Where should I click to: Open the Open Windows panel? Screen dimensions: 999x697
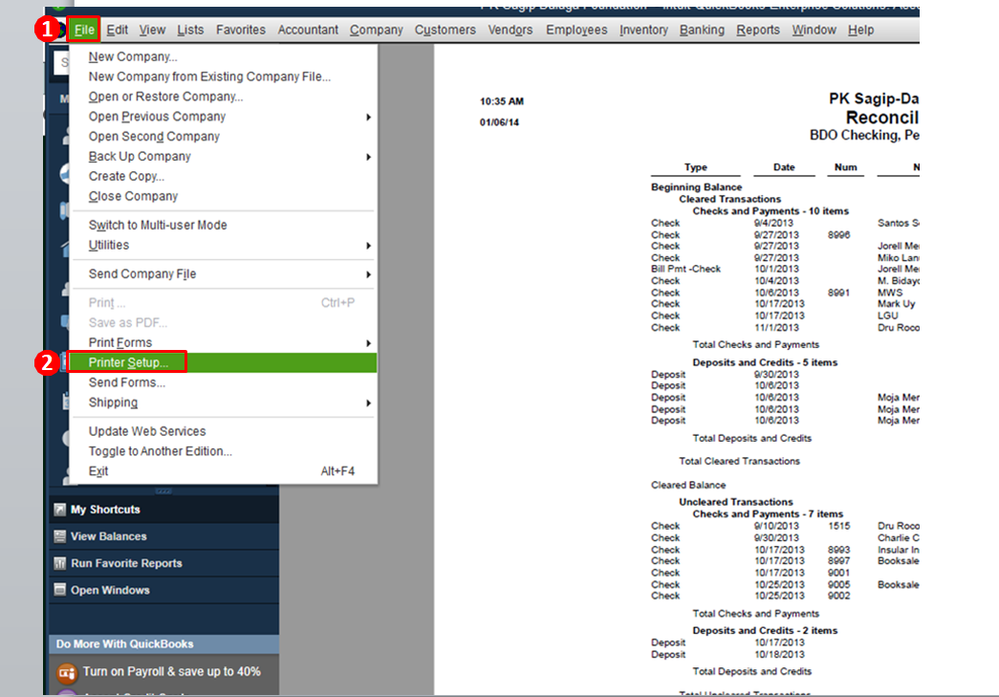[164, 590]
